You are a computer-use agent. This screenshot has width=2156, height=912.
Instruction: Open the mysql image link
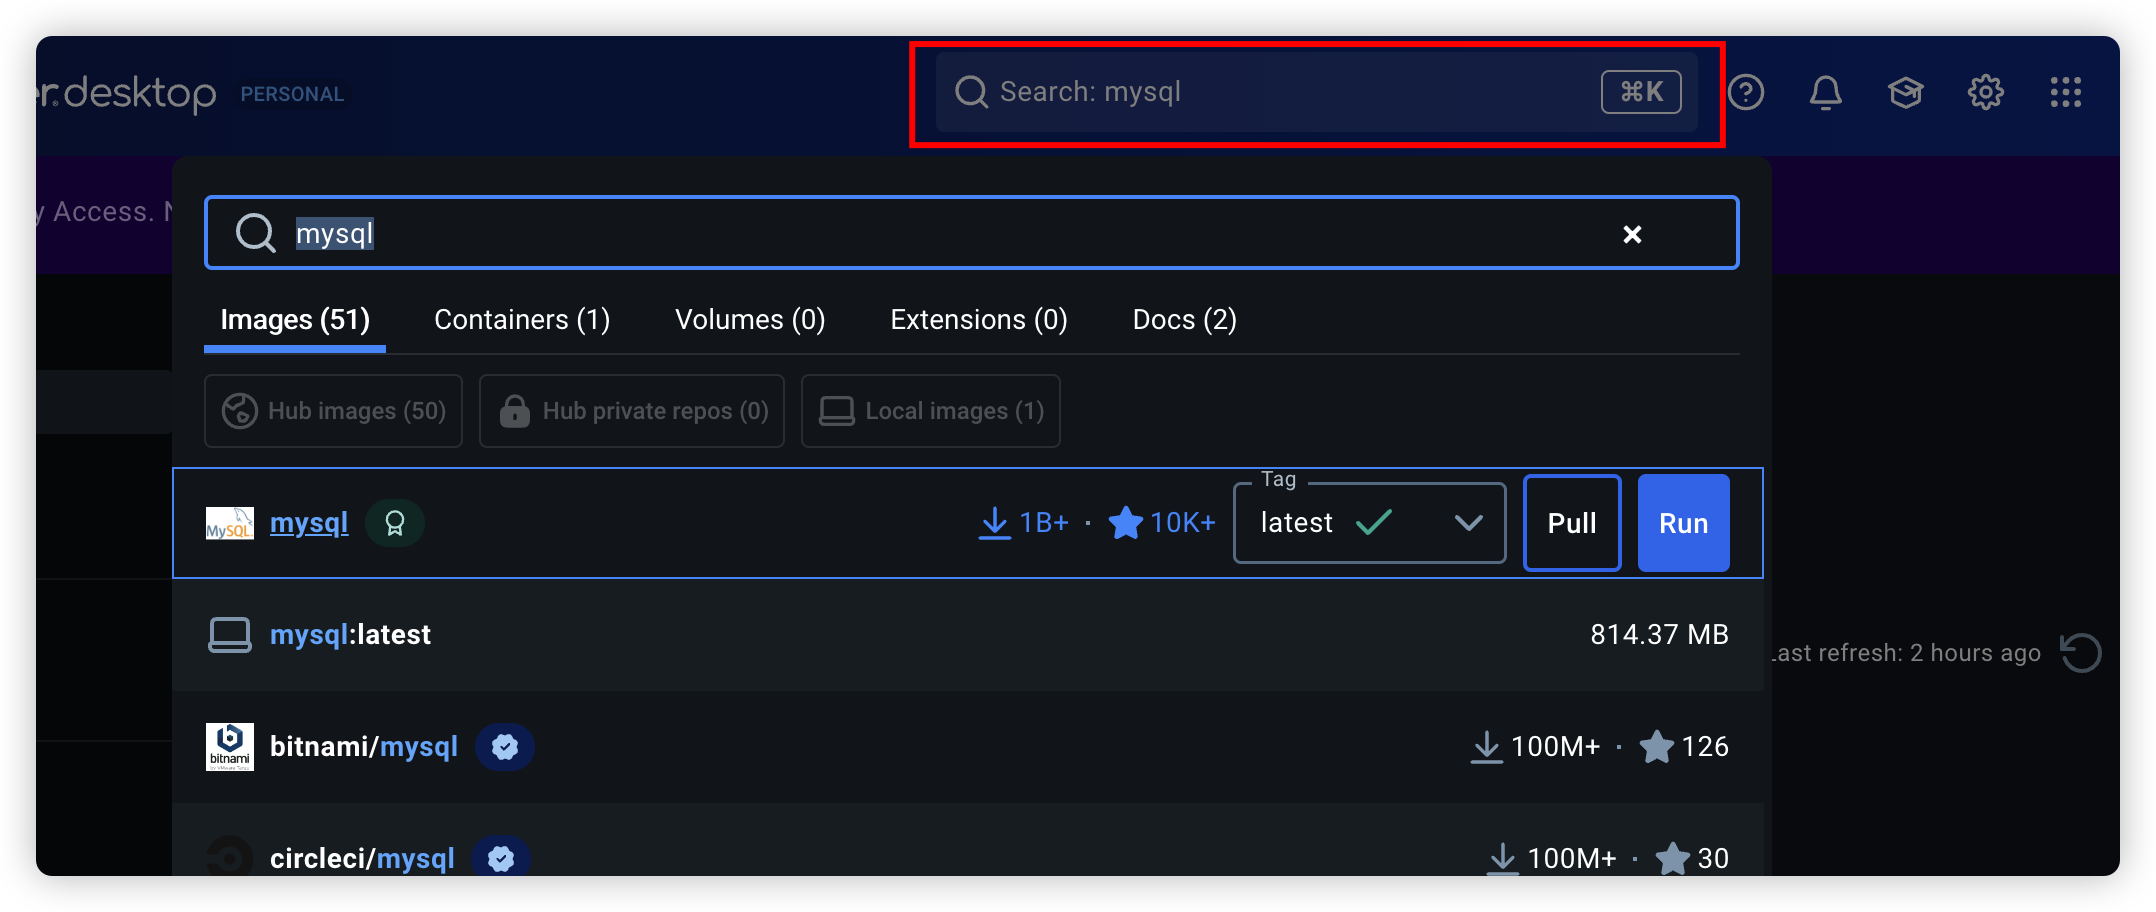[x=309, y=523]
